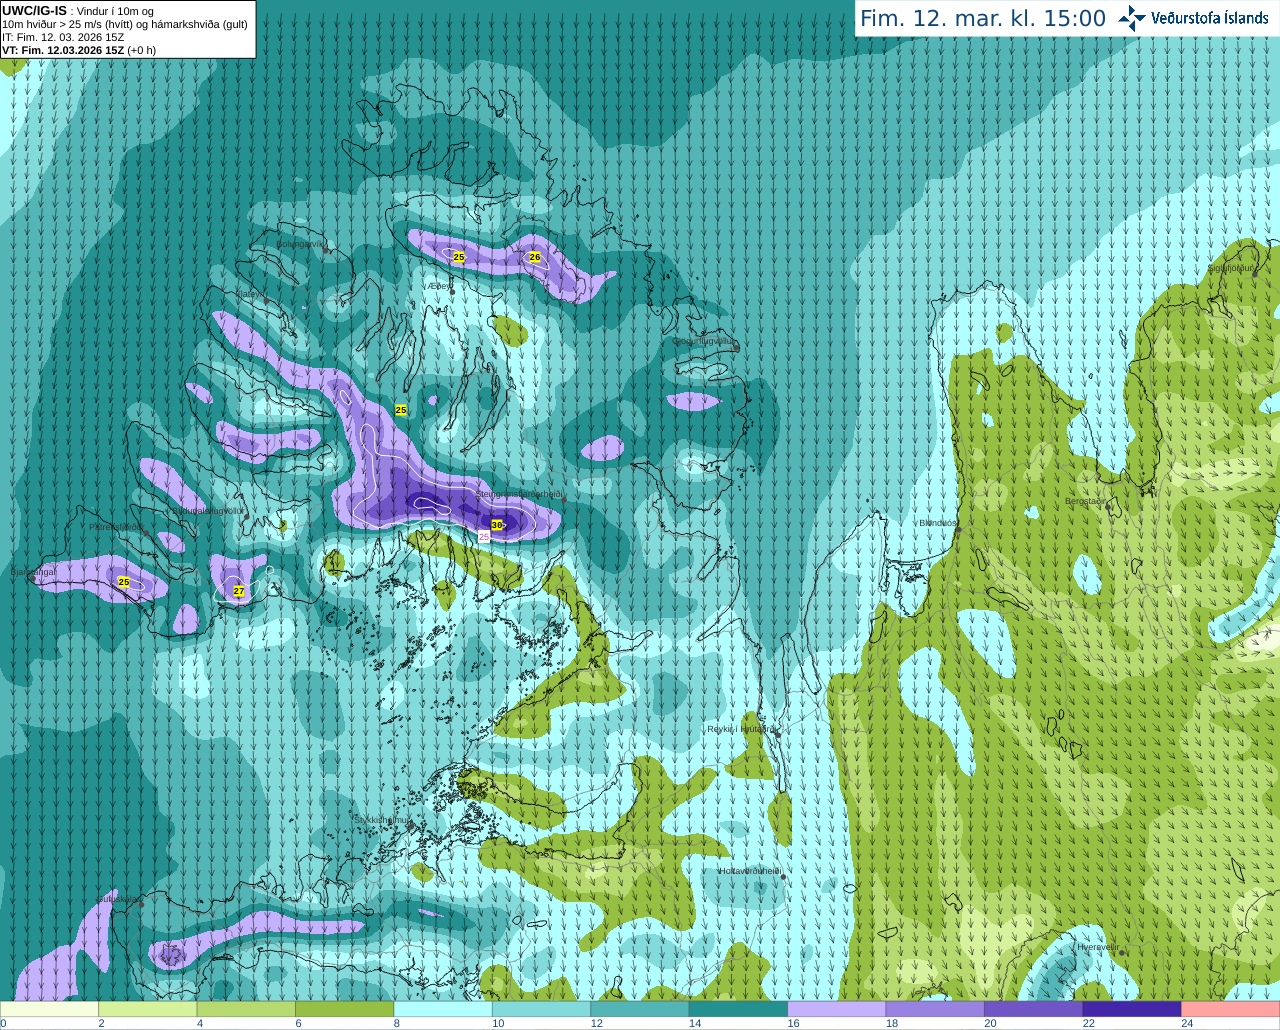Pick the purple 18–20 legend swatch
Image resolution: width=1280 pixels, height=1030 pixels.
(x=935, y=1009)
